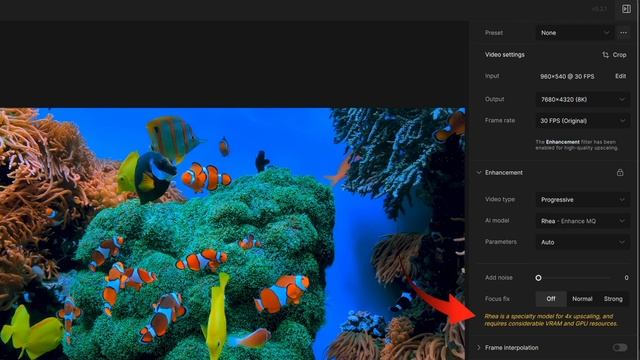This screenshot has width=640, height=360.
Task: Click Edit next to input resolution
Action: (620, 76)
